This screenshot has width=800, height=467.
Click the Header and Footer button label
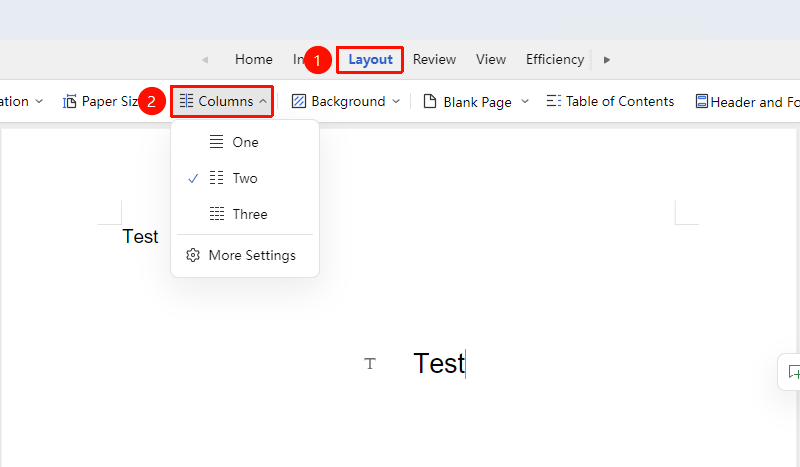(755, 102)
